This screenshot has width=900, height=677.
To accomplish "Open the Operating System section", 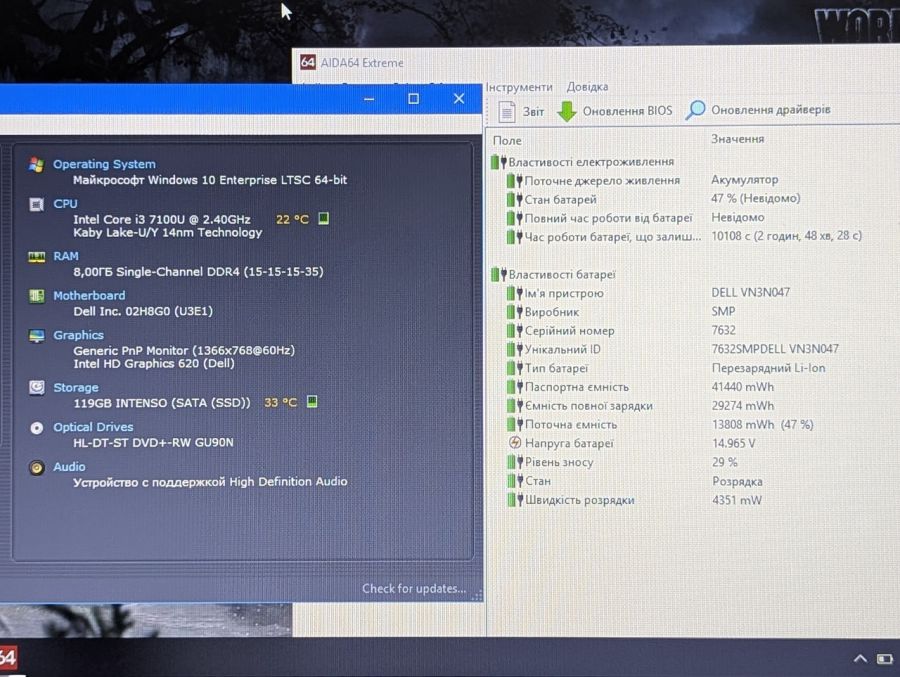I will [104, 164].
